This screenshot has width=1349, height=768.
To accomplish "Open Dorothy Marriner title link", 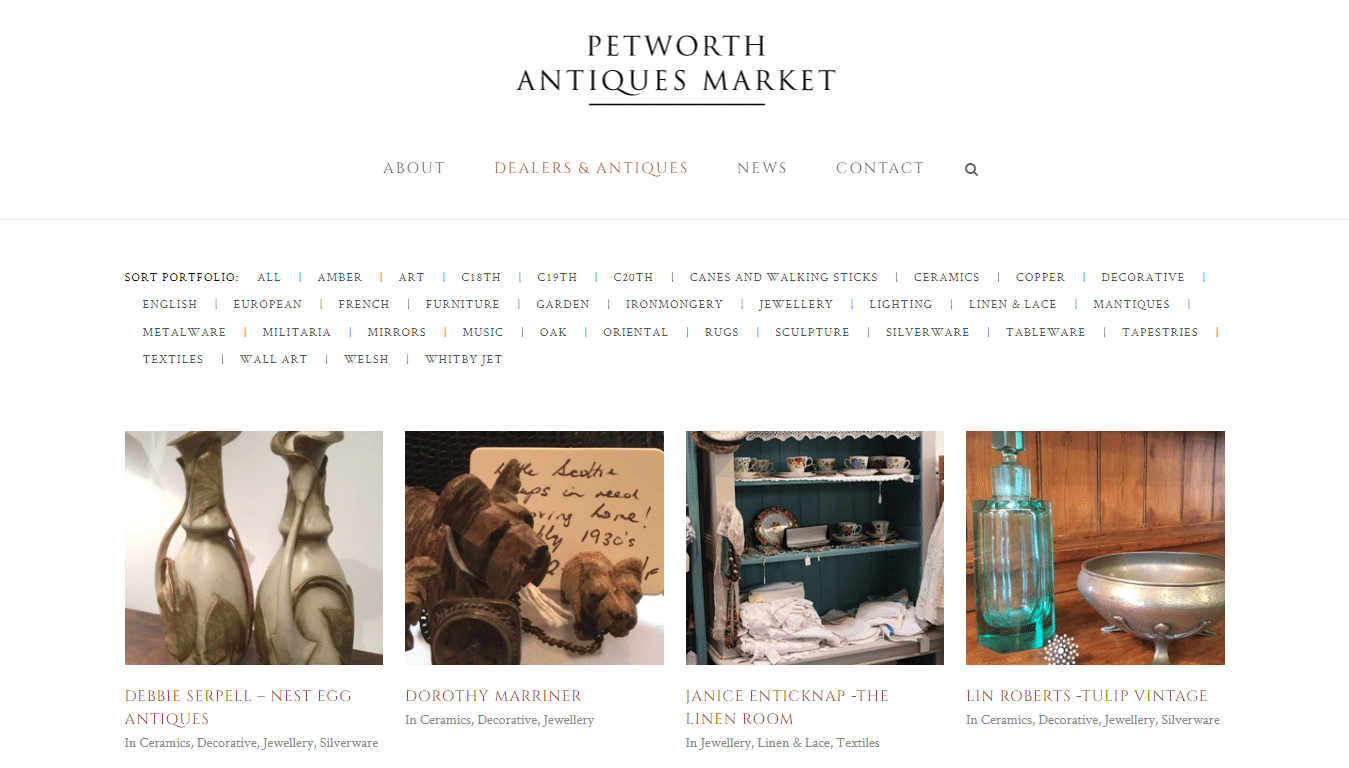I will pos(493,696).
